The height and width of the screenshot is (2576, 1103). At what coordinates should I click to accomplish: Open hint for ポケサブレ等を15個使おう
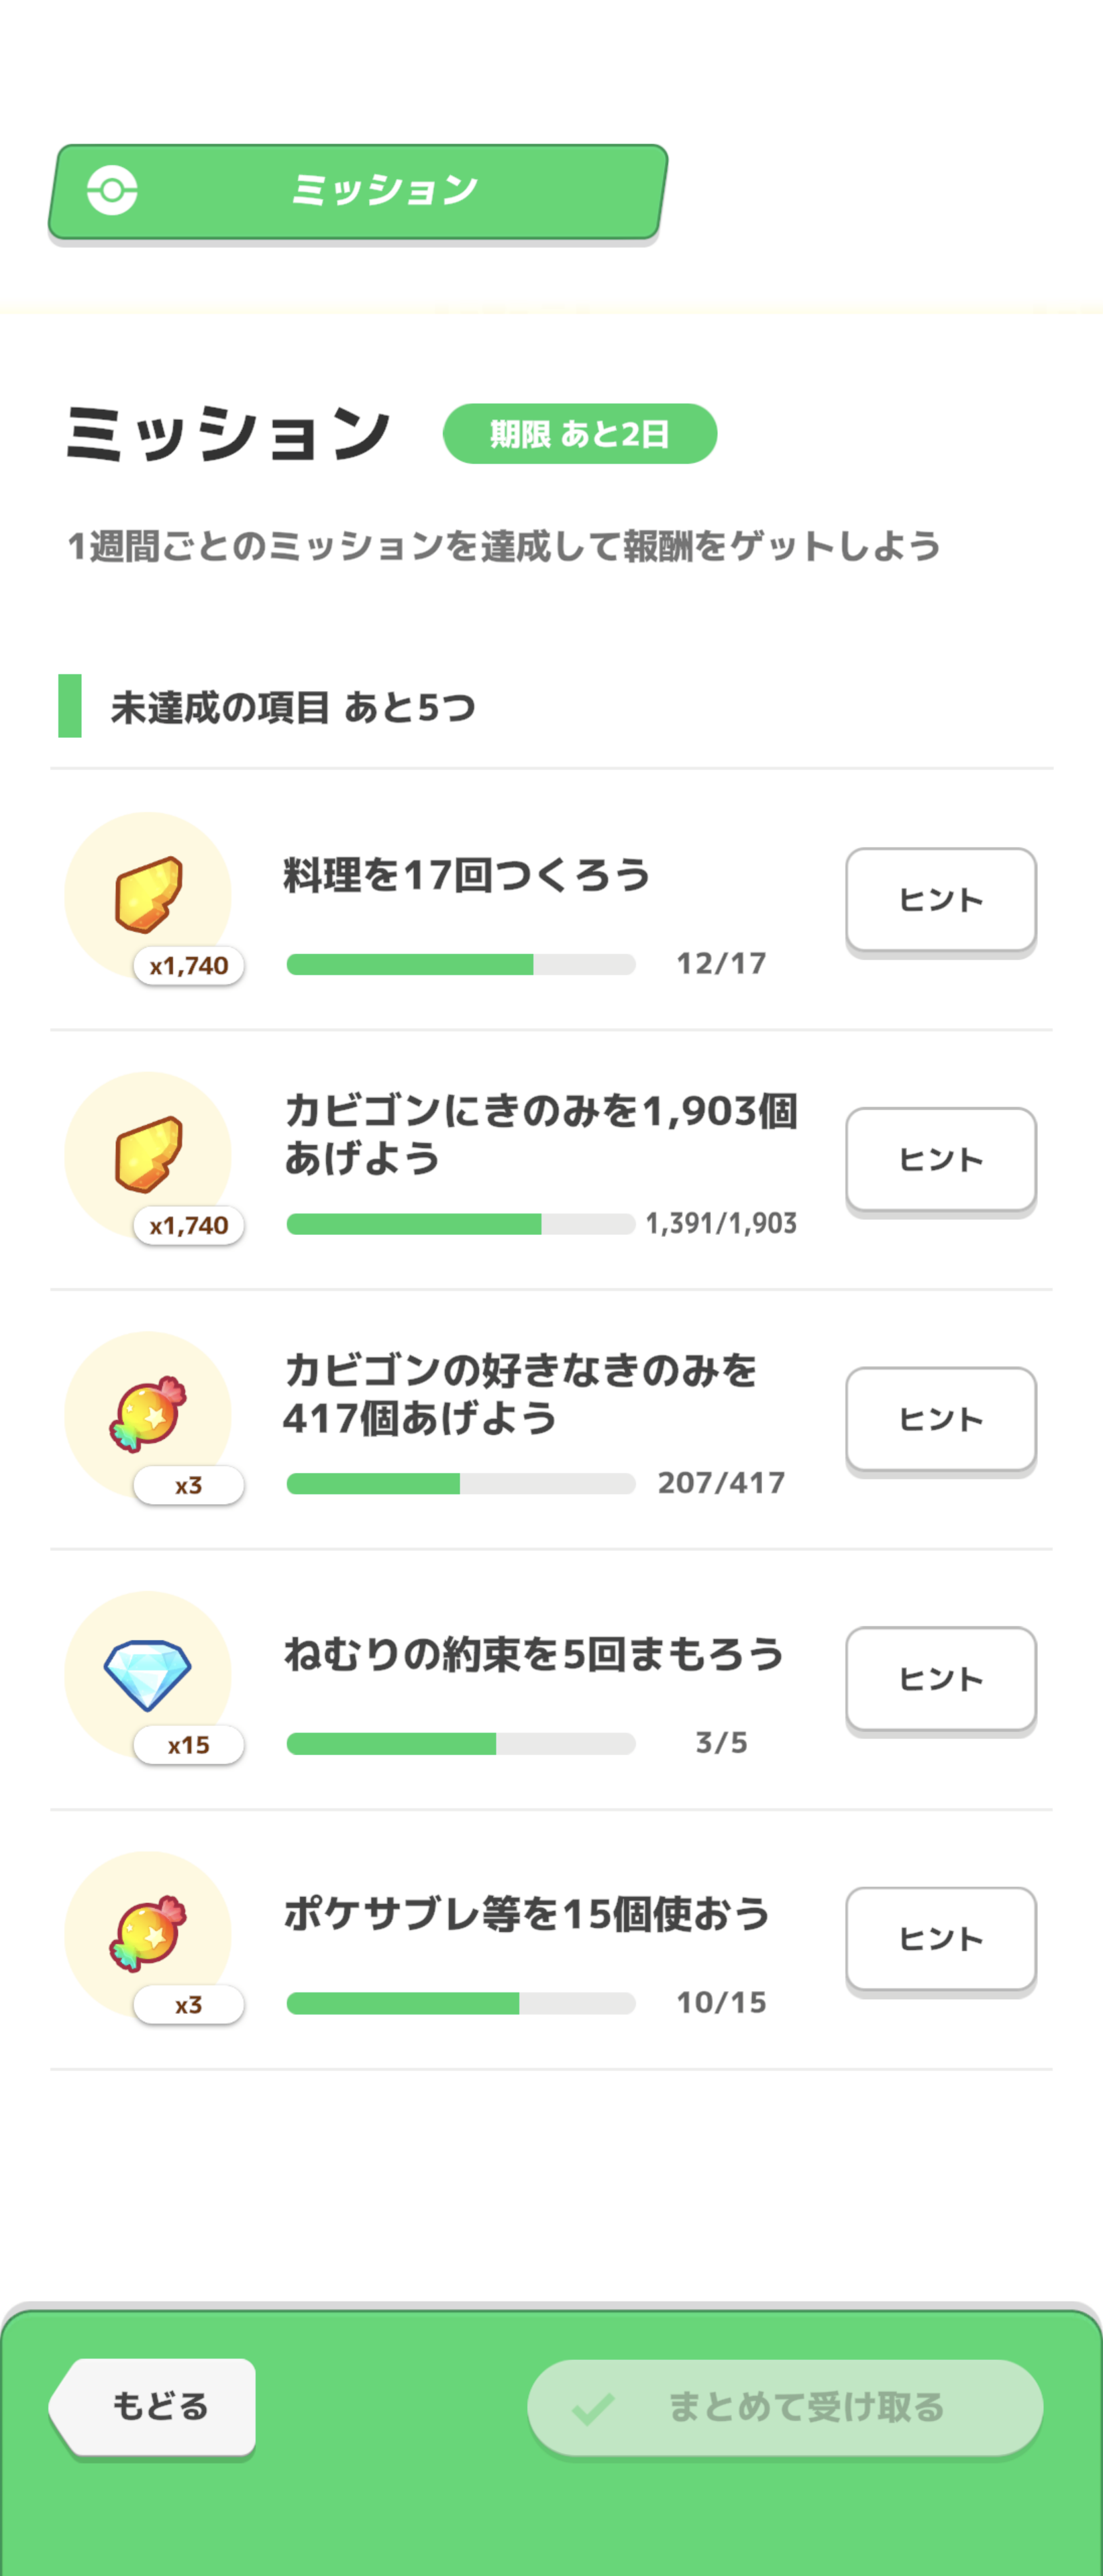point(940,1938)
